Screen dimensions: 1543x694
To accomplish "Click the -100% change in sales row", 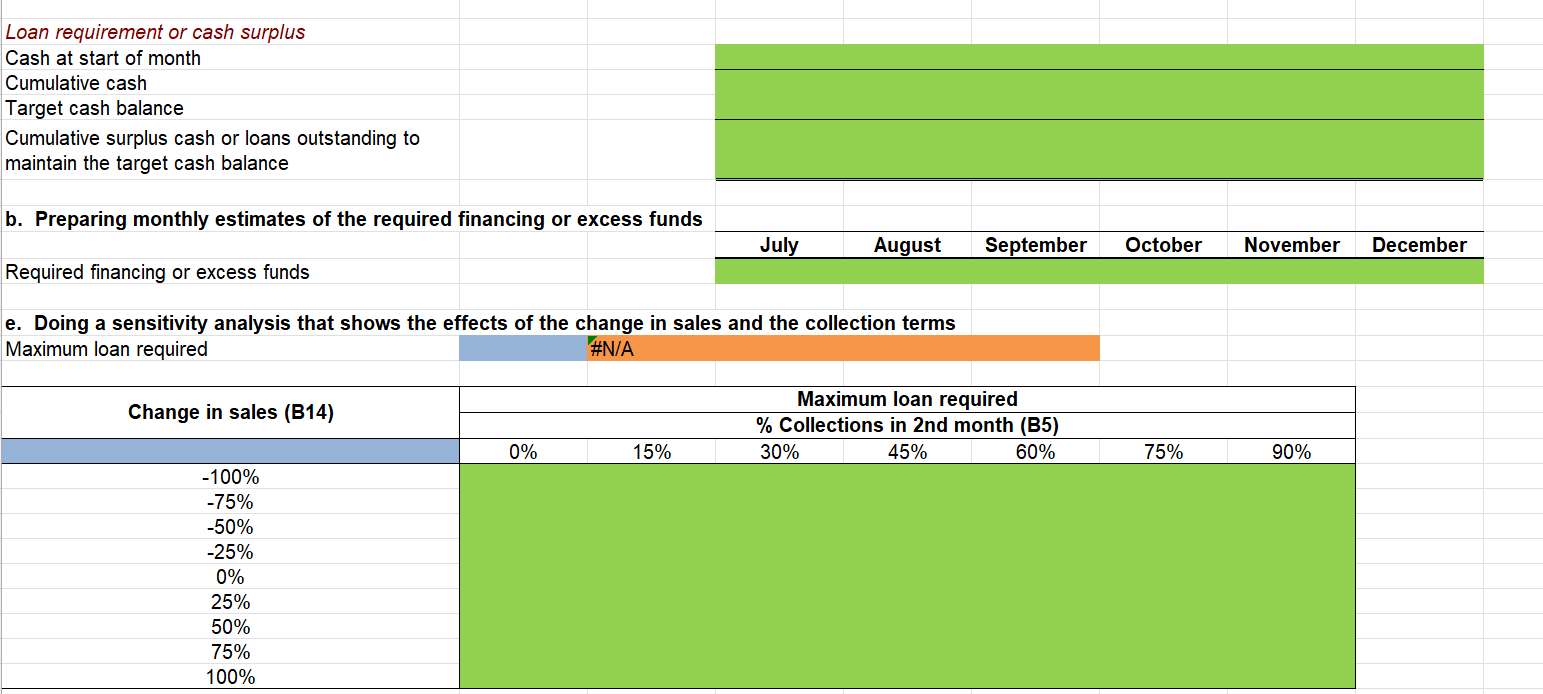I will (x=230, y=477).
